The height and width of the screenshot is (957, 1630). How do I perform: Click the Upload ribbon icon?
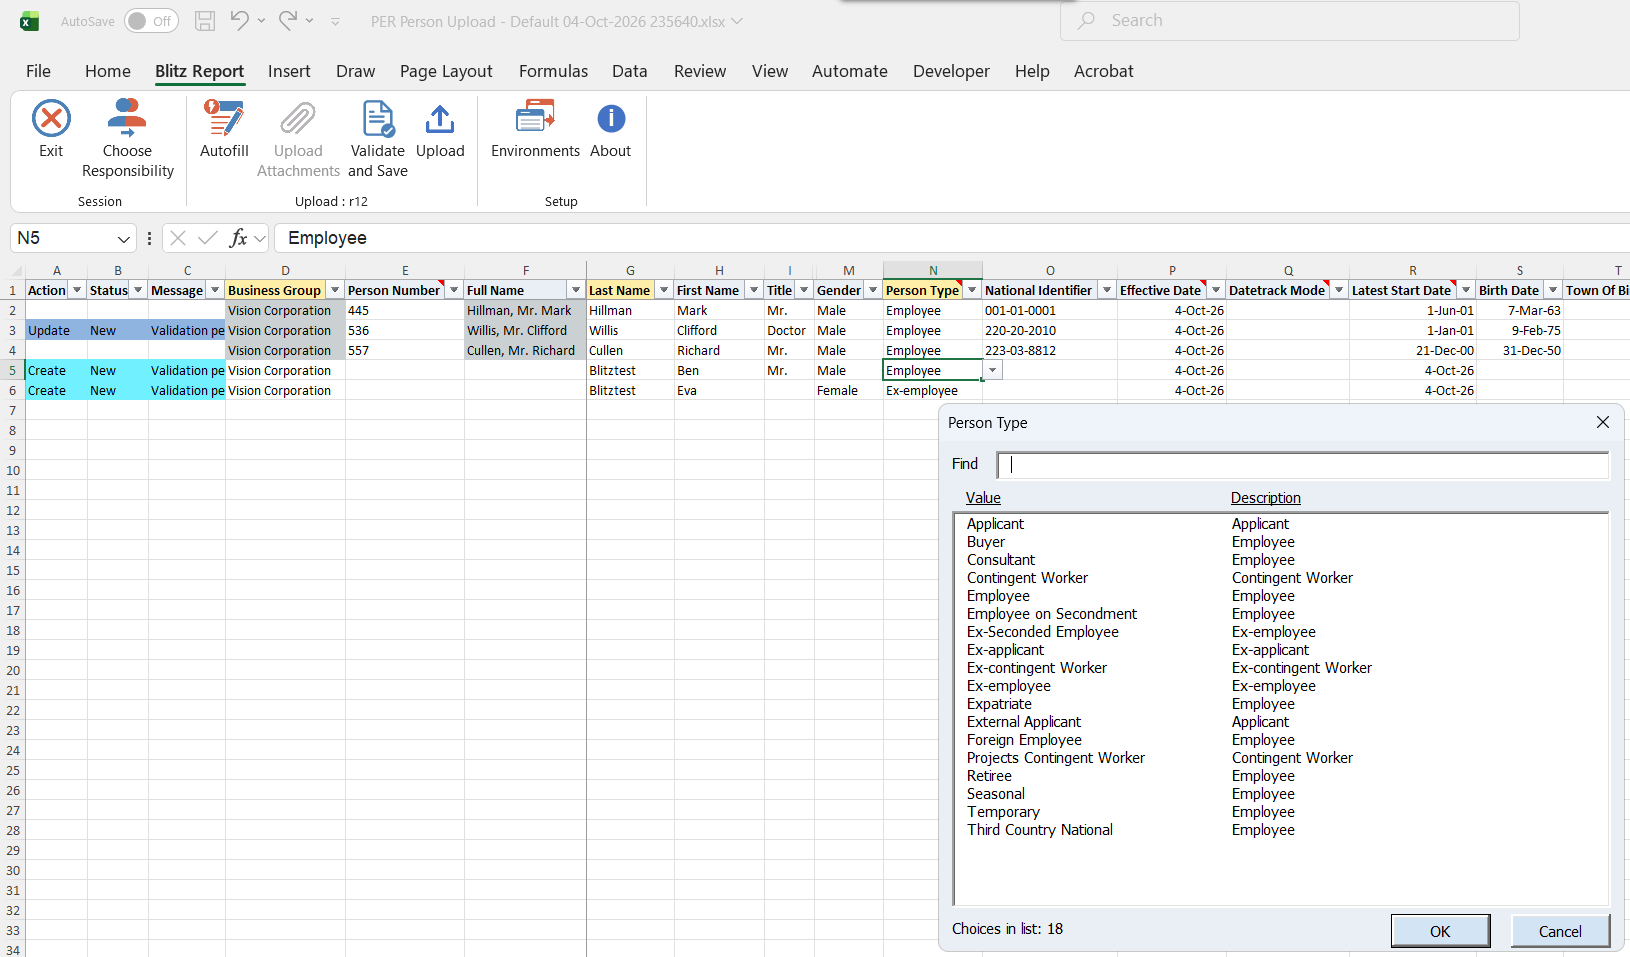point(440,119)
